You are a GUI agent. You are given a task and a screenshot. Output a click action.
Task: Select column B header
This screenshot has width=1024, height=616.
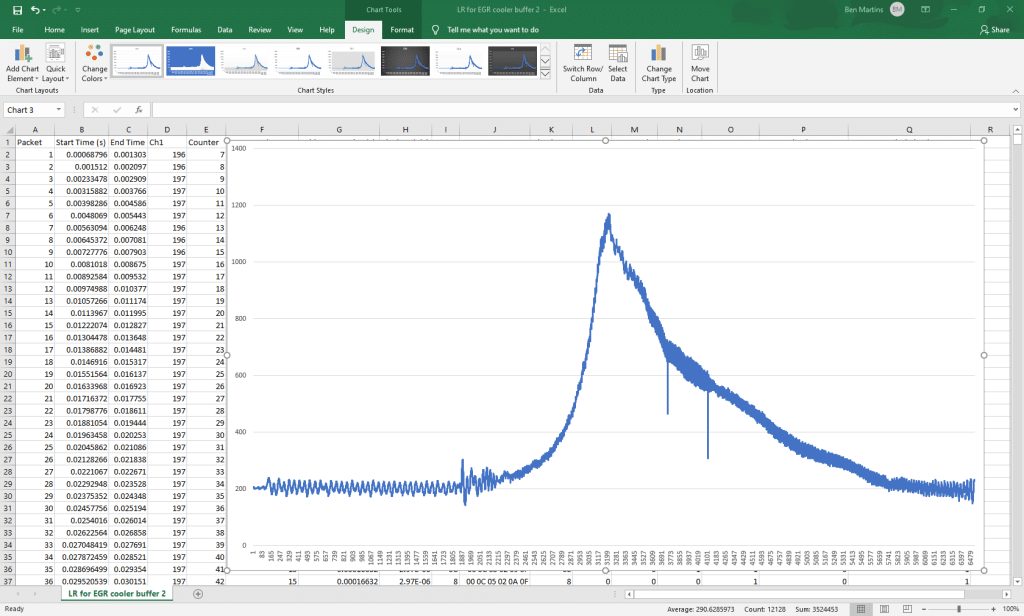(82, 129)
